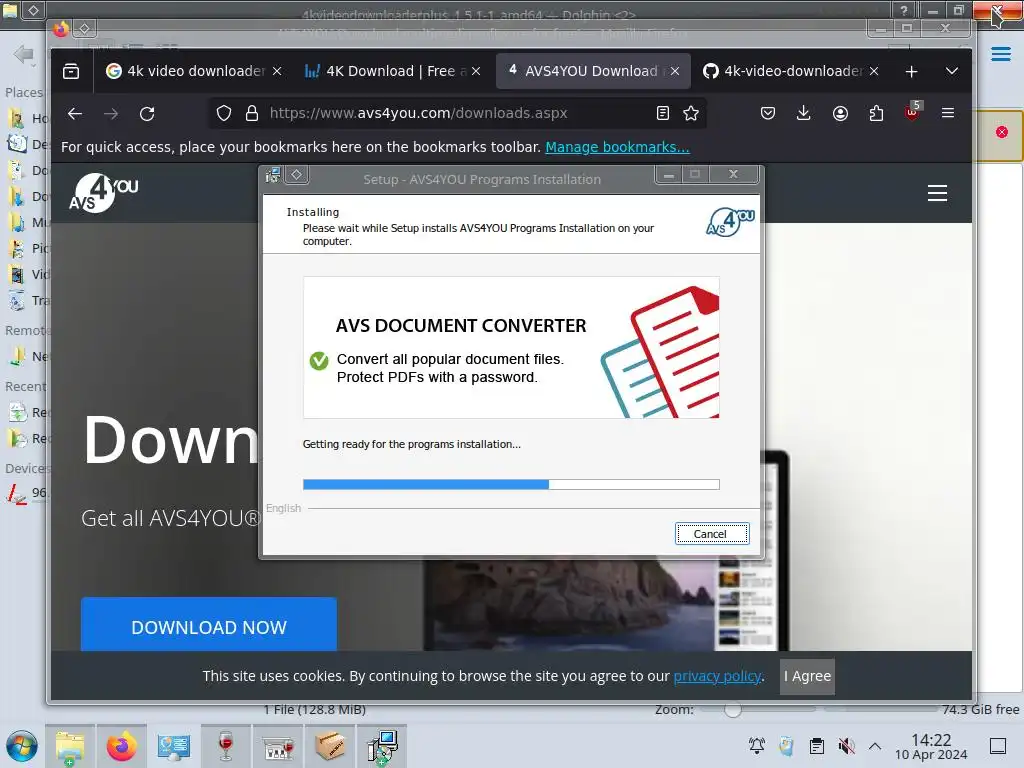Screen dimensions: 1024x768
Task: Close the GitHub 4k-video-downloader tab
Action: click(x=874, y=71)
